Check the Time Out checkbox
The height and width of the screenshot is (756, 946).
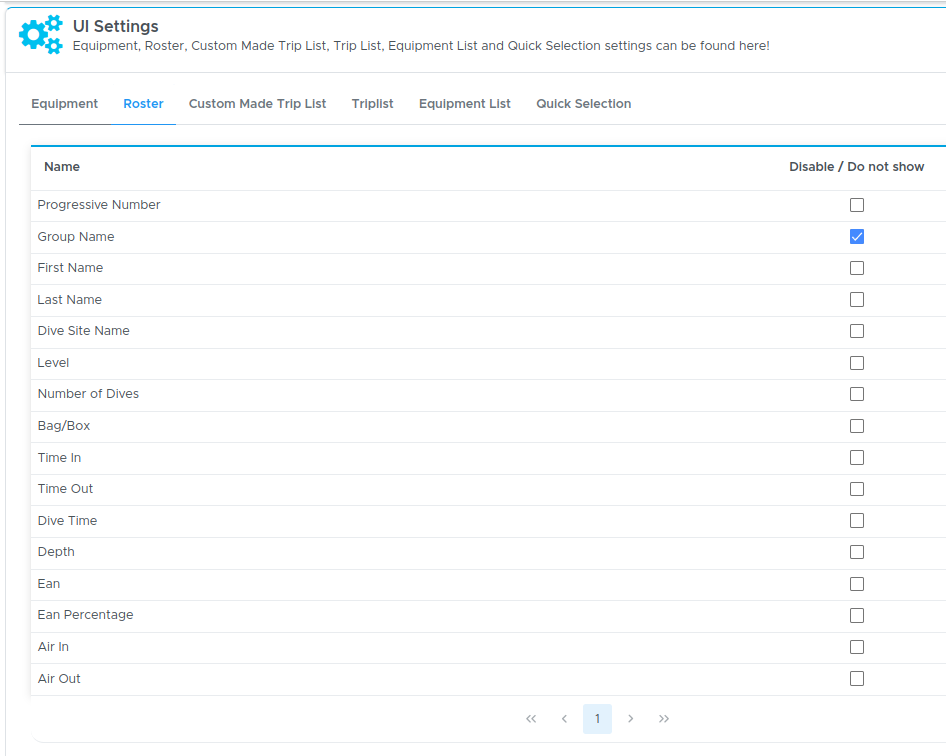point(857,489)
